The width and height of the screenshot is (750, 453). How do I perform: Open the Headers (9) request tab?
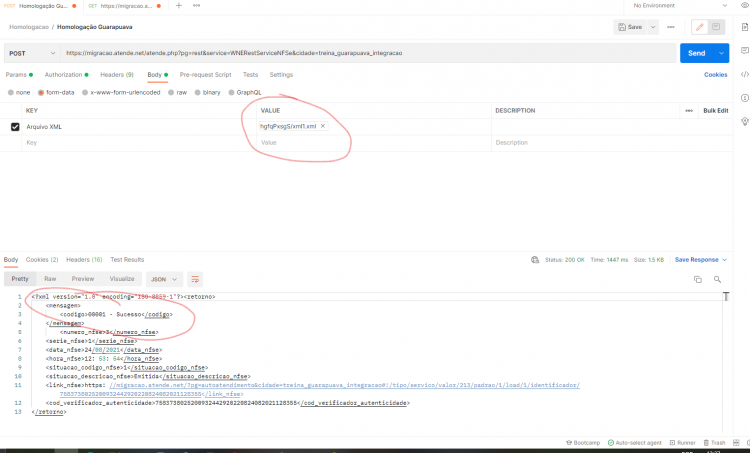[117, 75]
